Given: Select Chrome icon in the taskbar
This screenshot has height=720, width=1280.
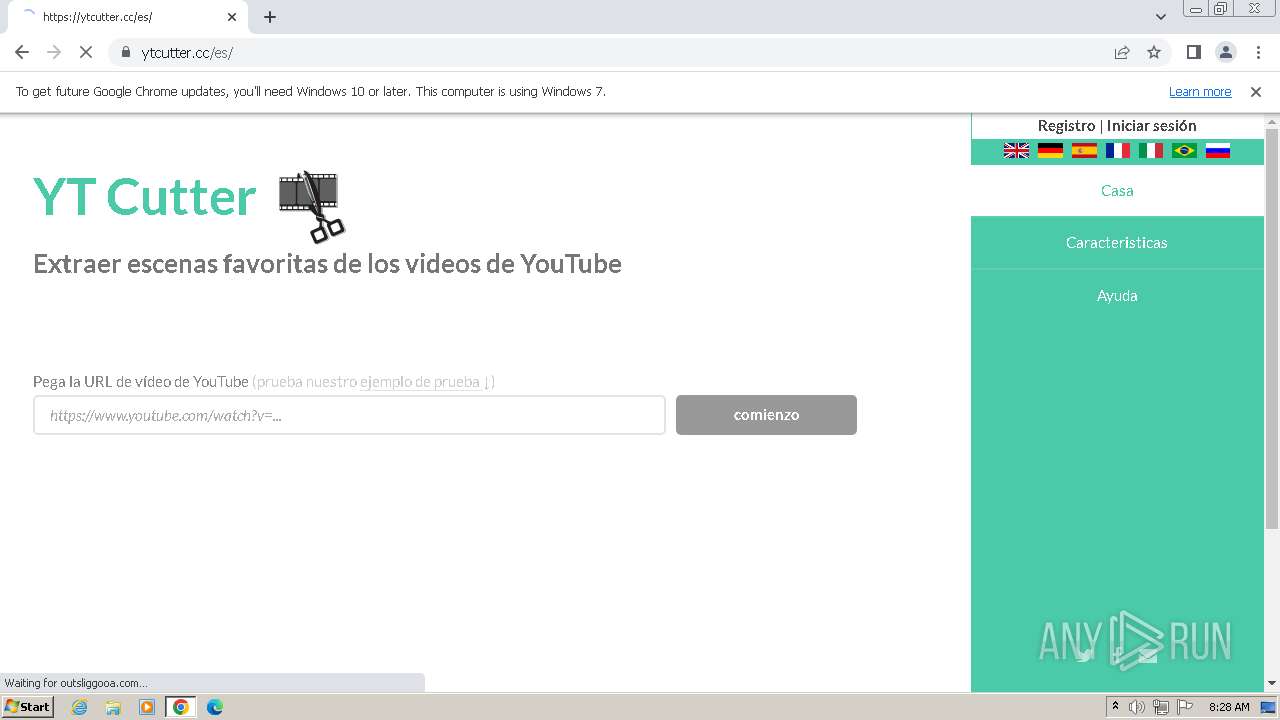Looking at the screenshot, I should tap(181, 707).
